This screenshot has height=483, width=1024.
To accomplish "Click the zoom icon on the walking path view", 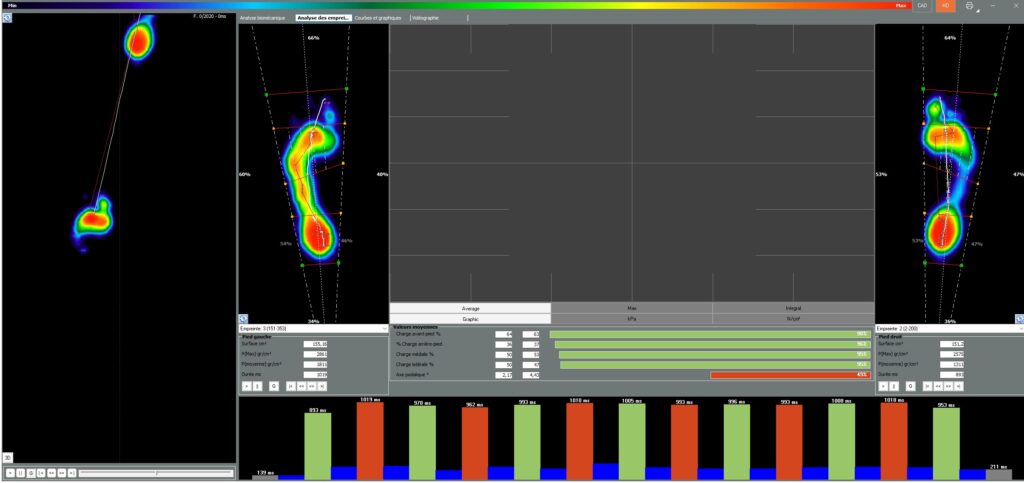I will 6,17.
